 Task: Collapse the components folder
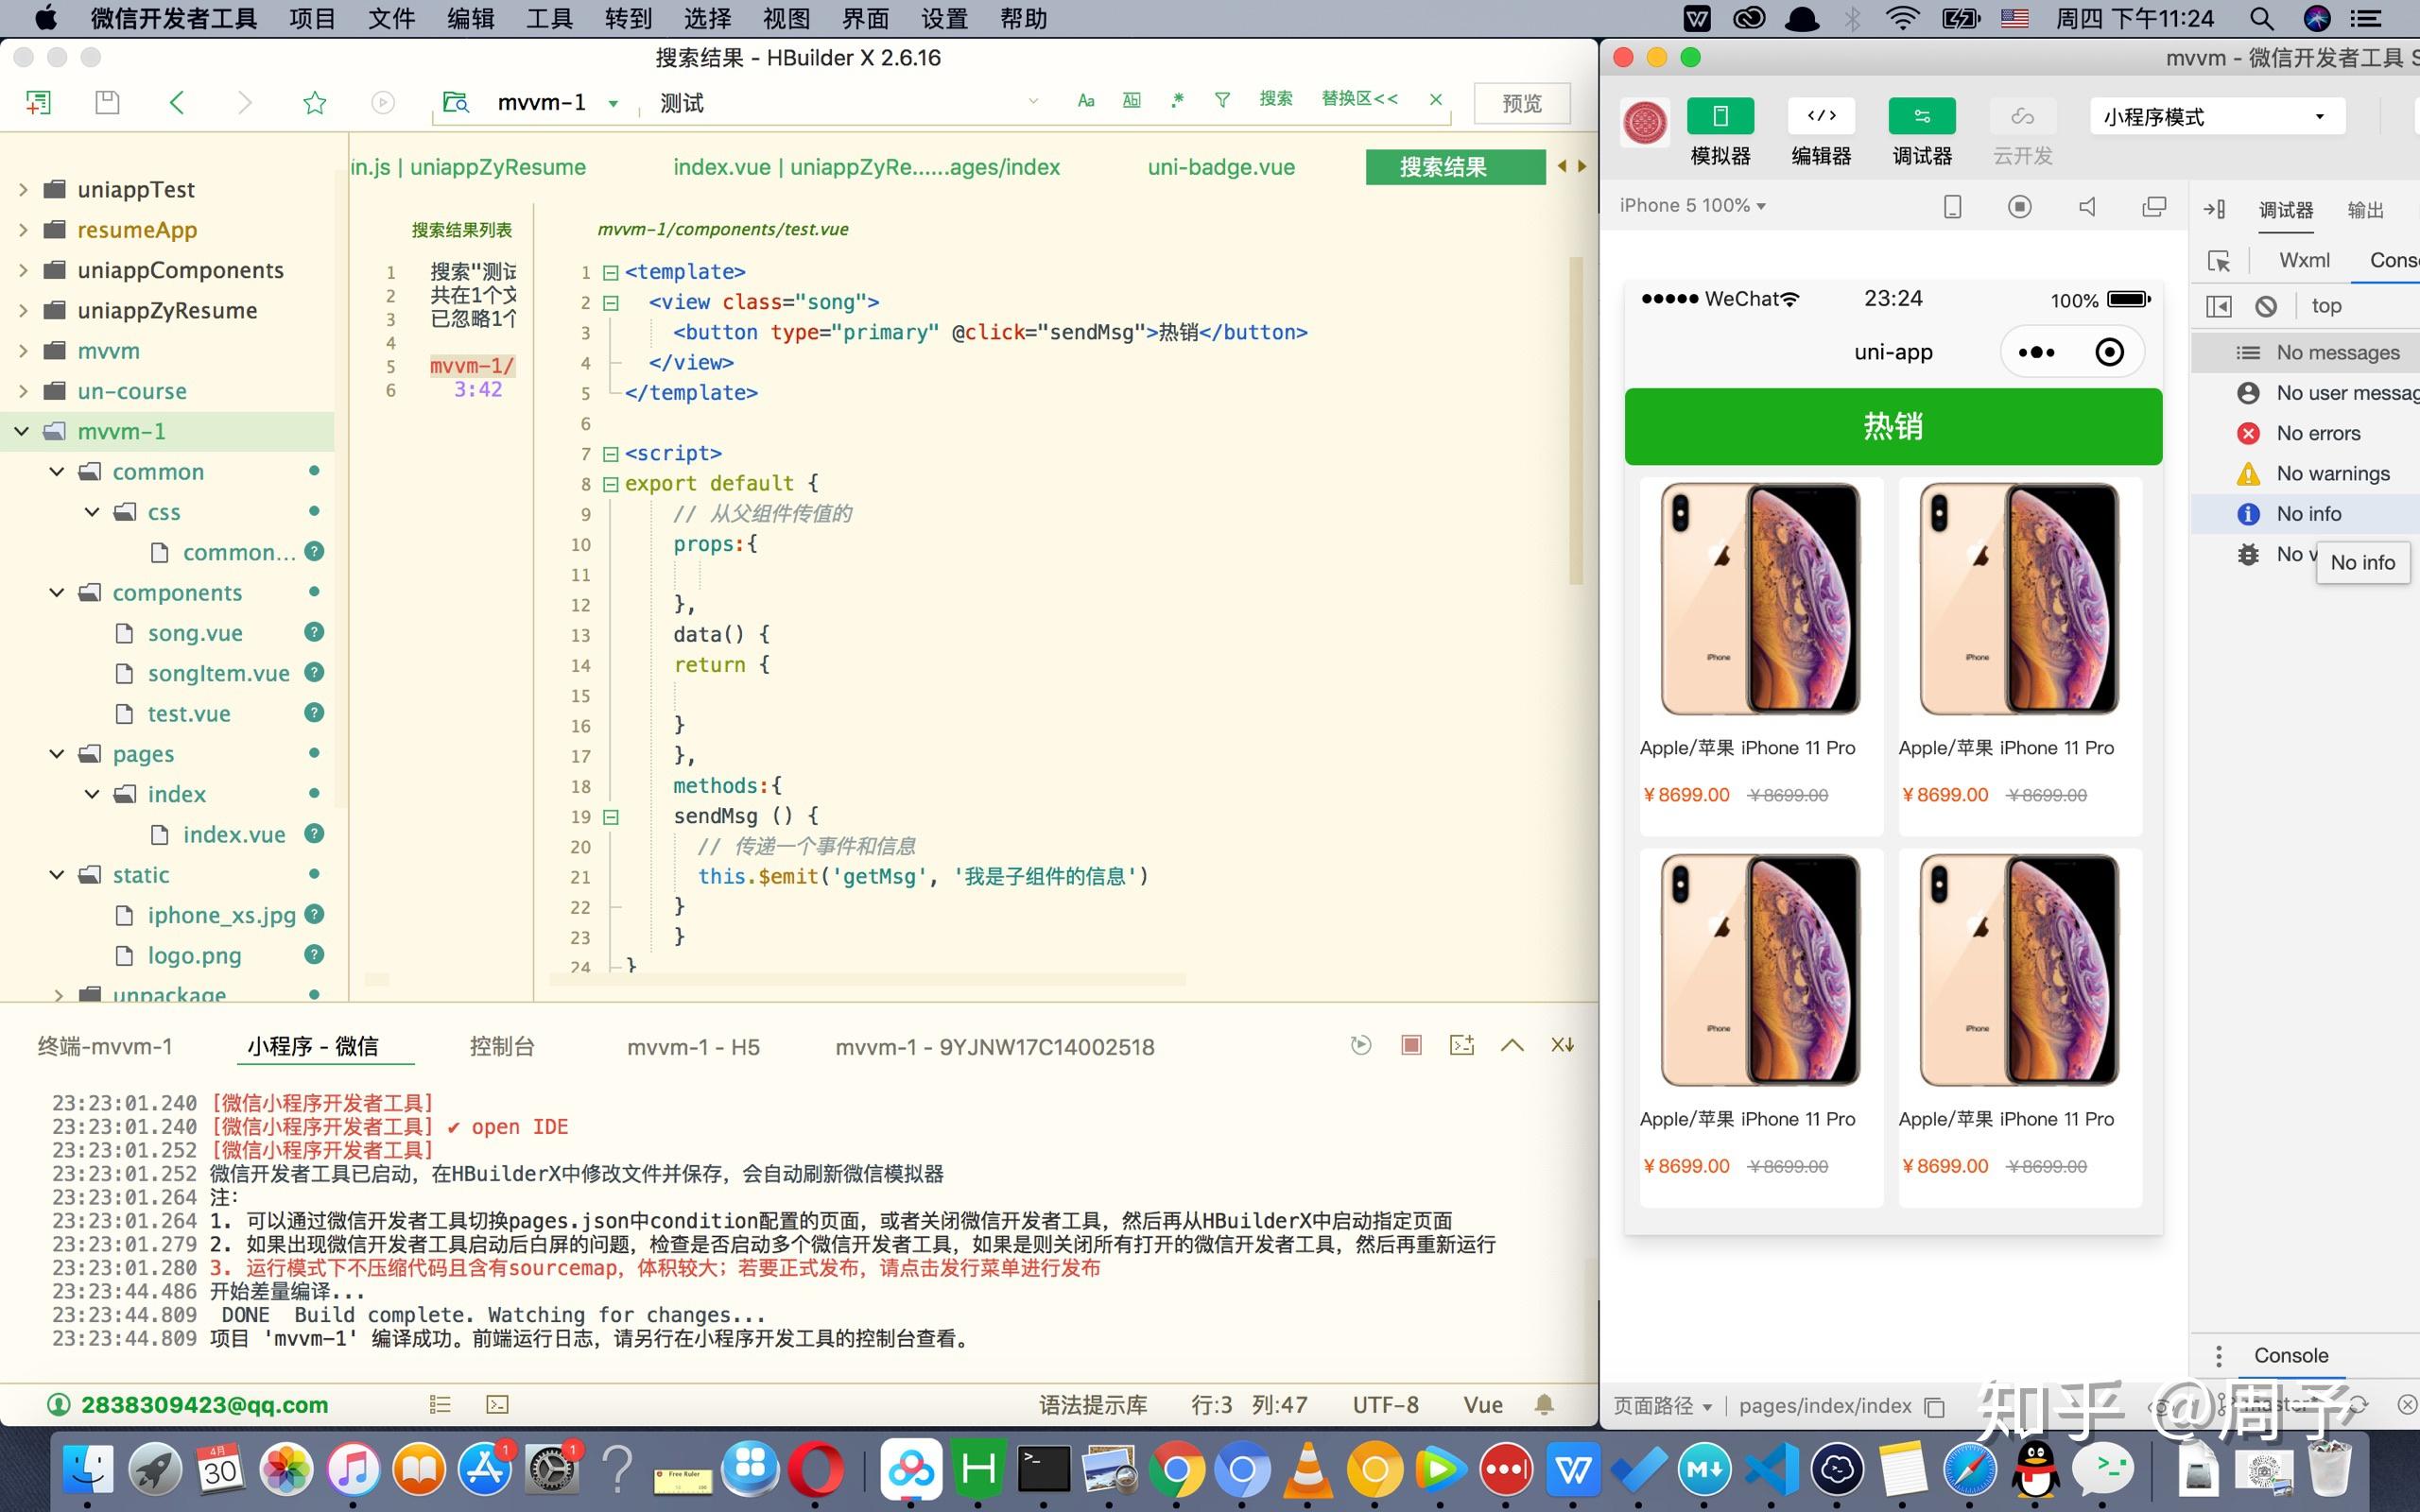(57, 592)
